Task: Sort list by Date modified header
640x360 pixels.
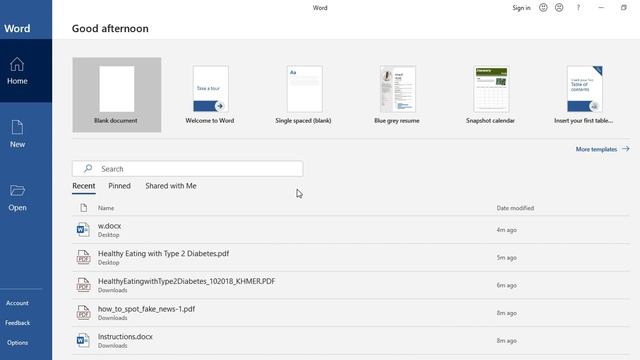Action: 515,208
